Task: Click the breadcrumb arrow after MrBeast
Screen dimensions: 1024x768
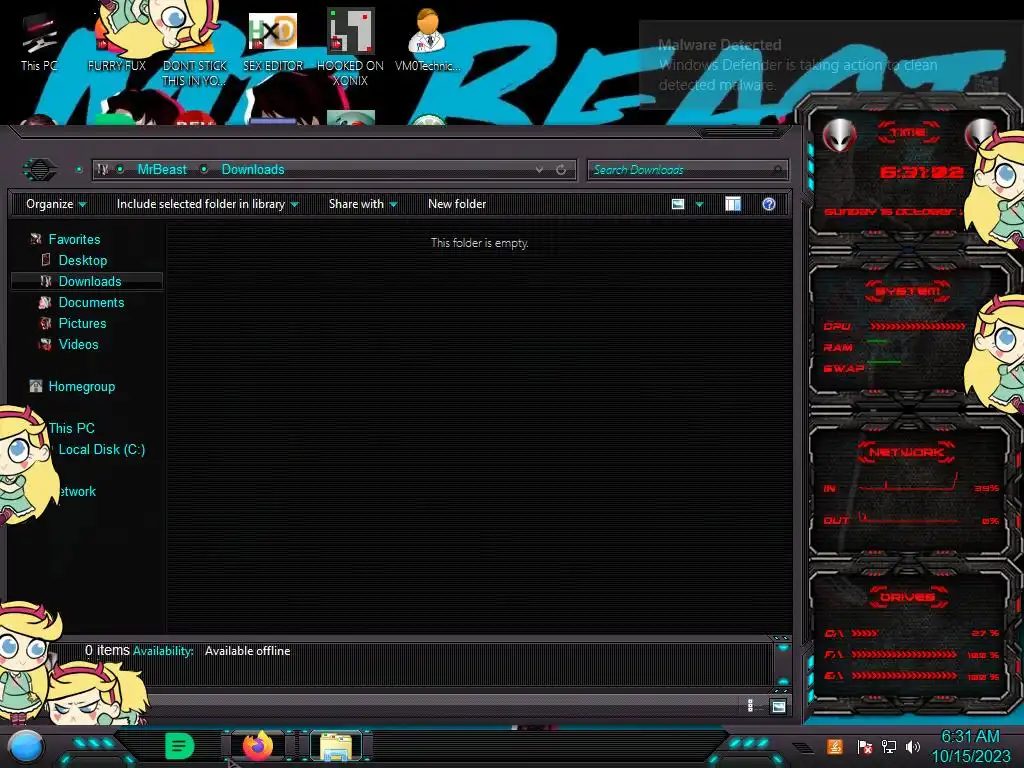Action: [204, 170]
